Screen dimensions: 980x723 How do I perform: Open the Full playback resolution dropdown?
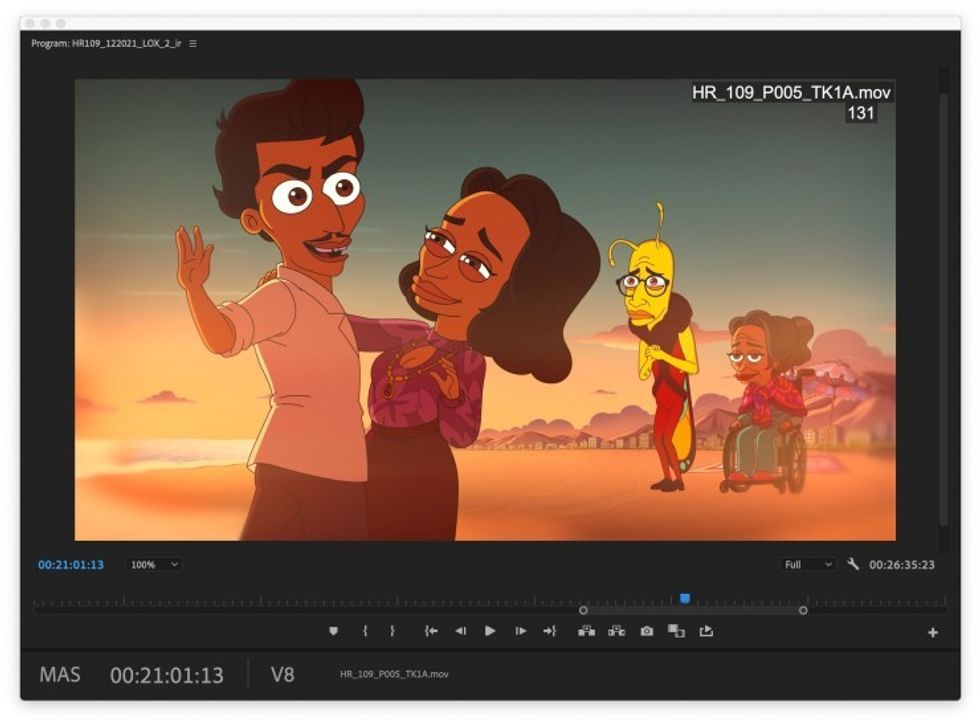pyautogui.click(x=808, y=564)
